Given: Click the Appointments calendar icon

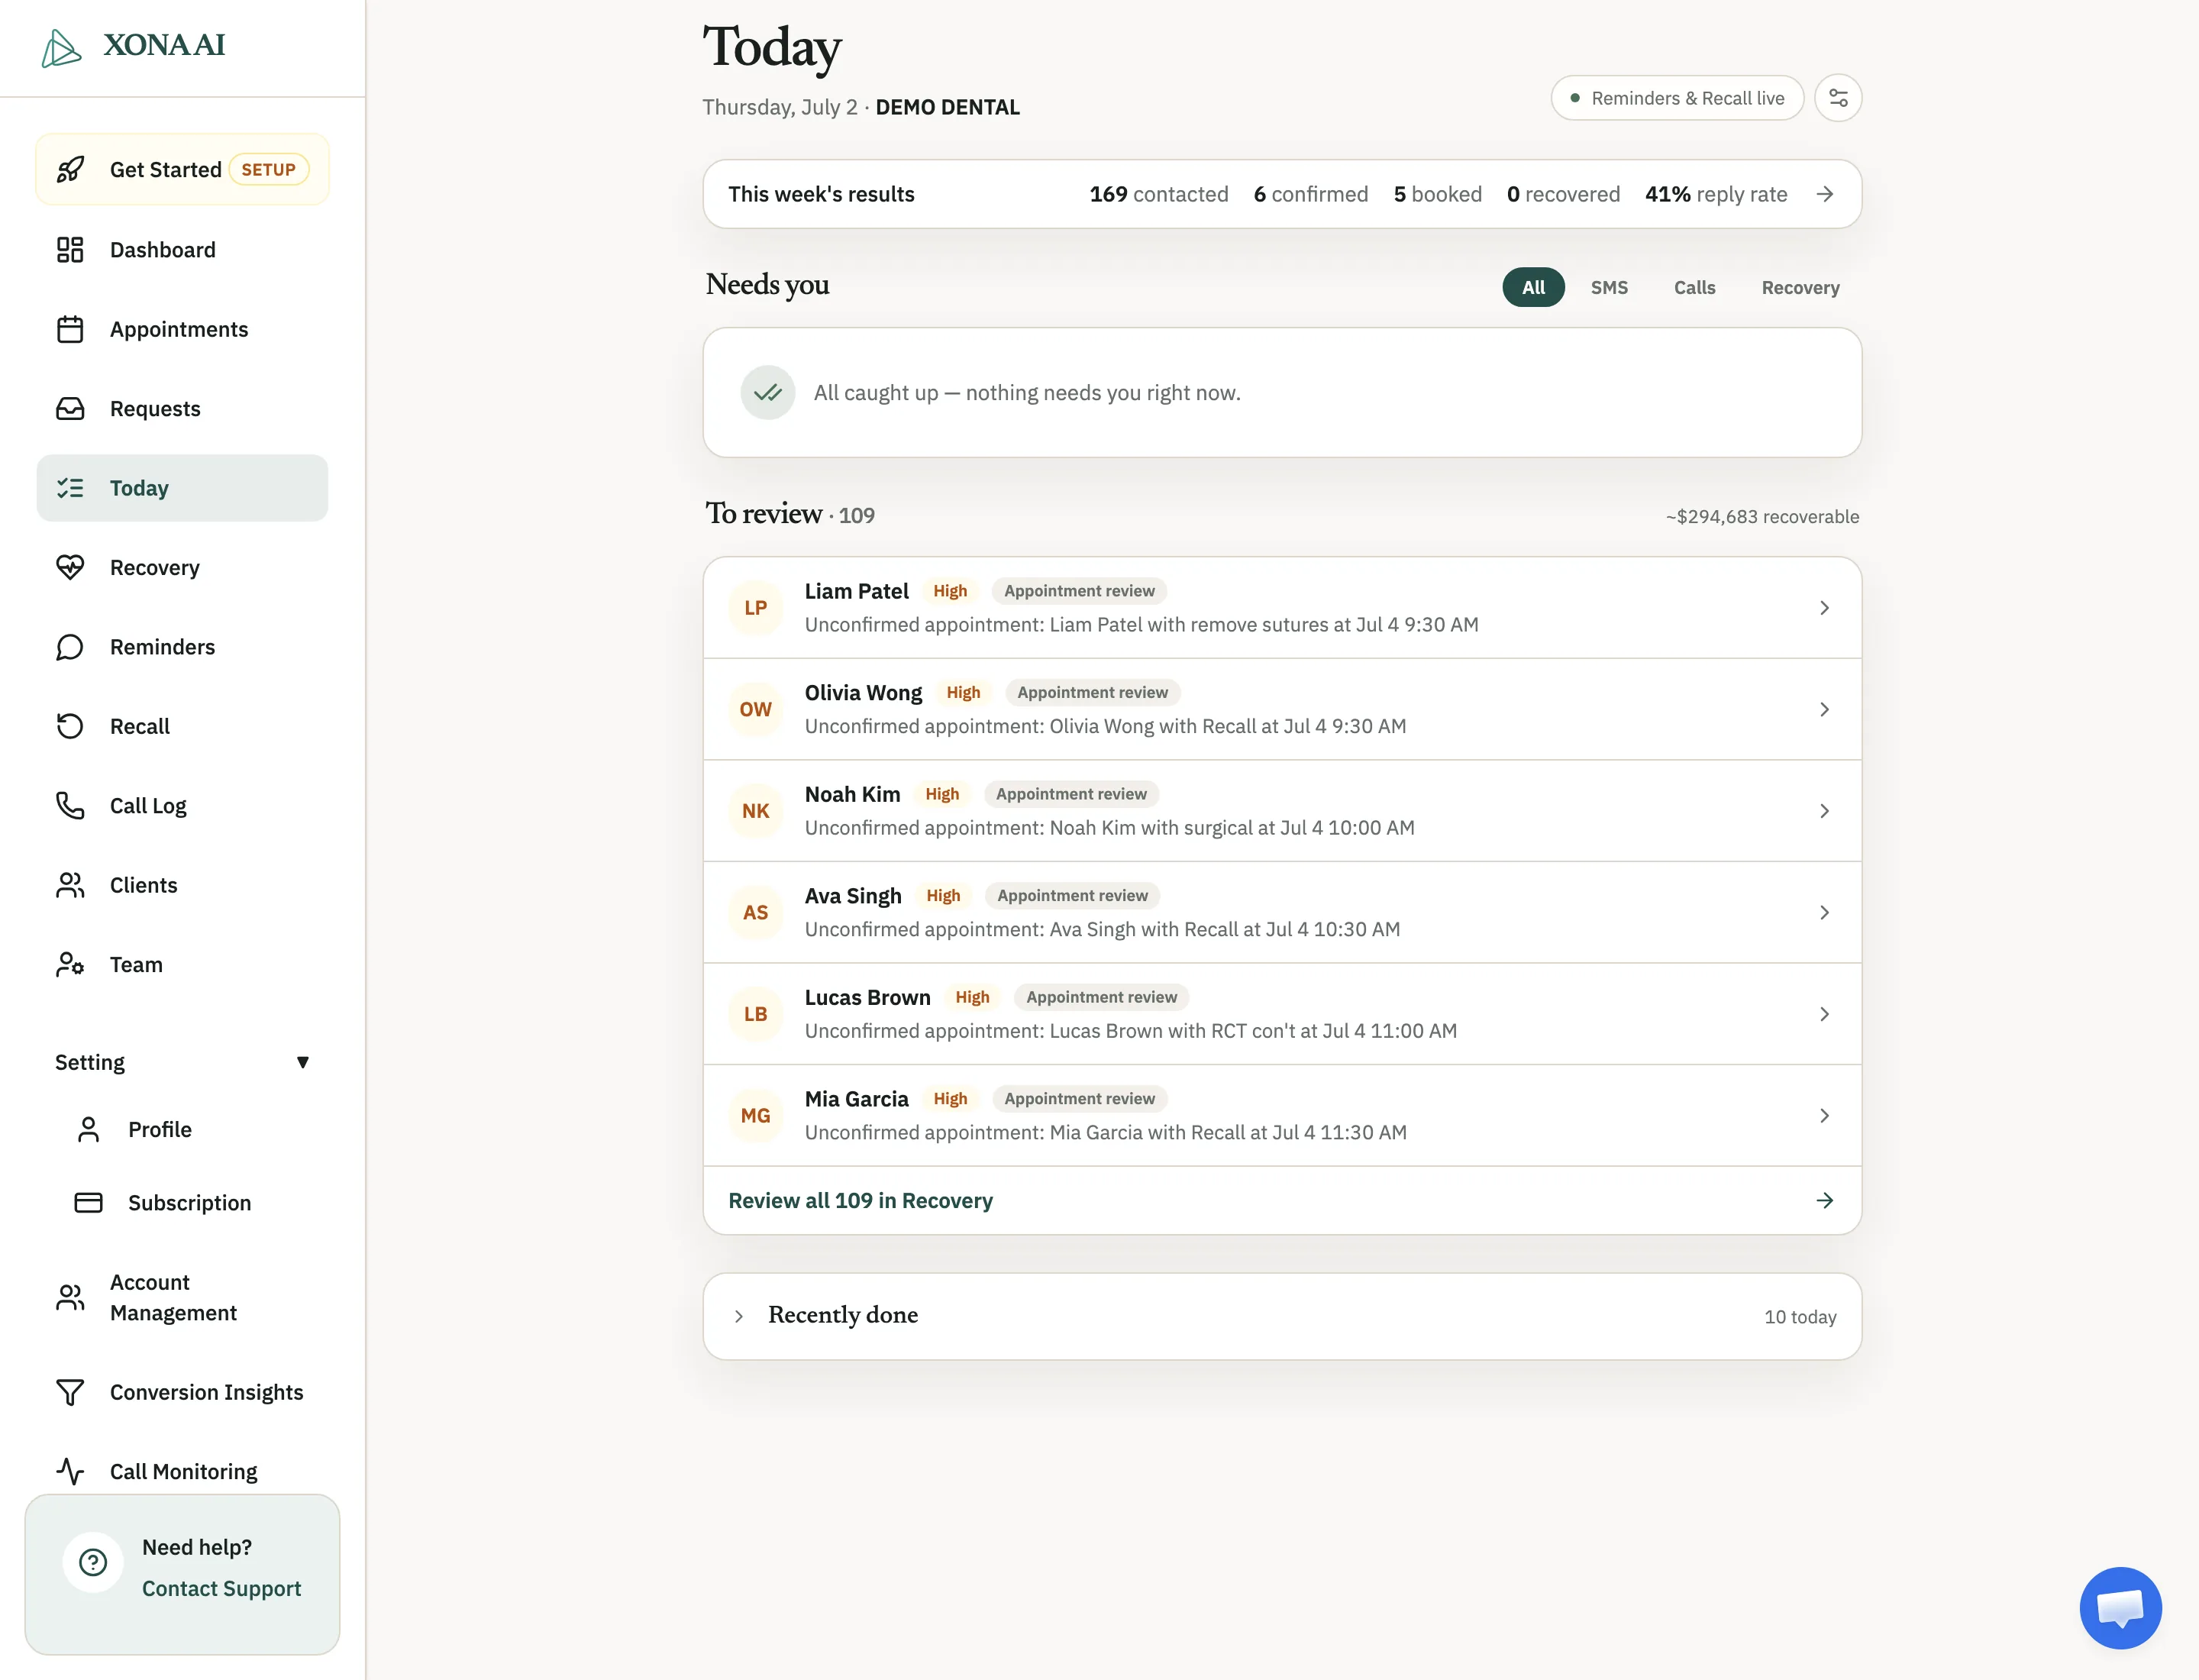Looking at the screenshot, I should [70, 329].
